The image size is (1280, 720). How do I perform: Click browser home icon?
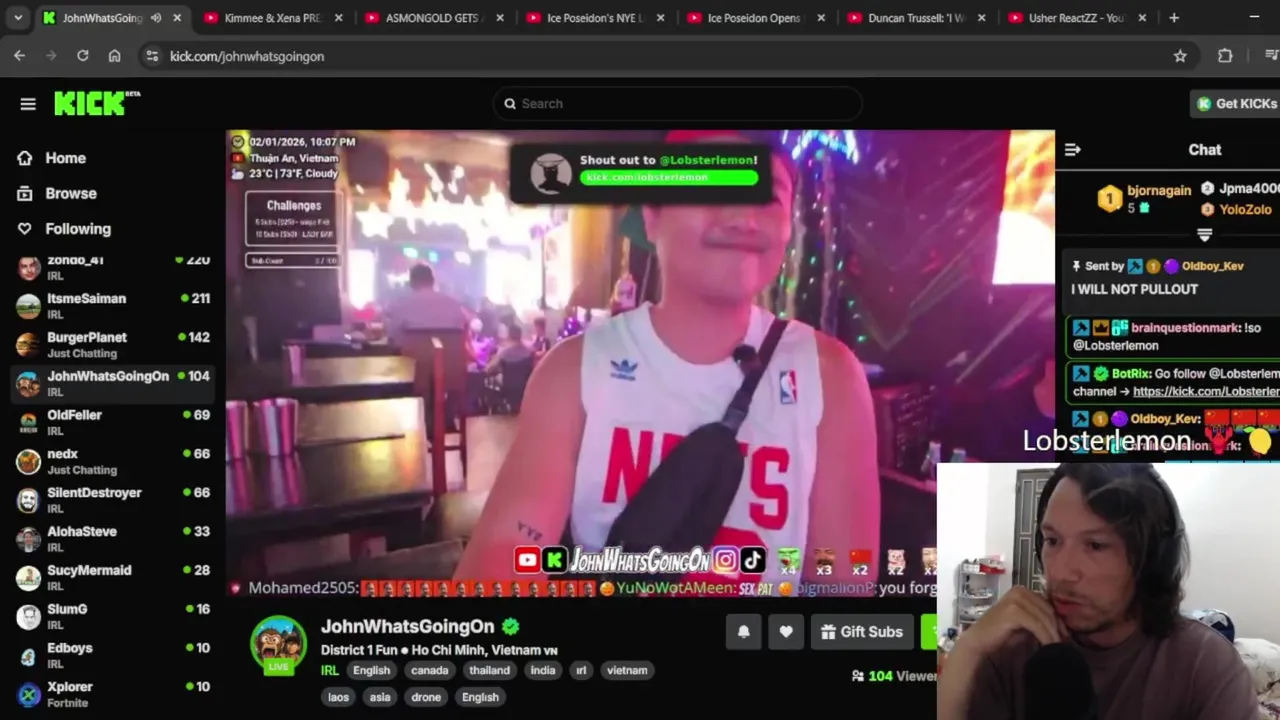[115, 56]
